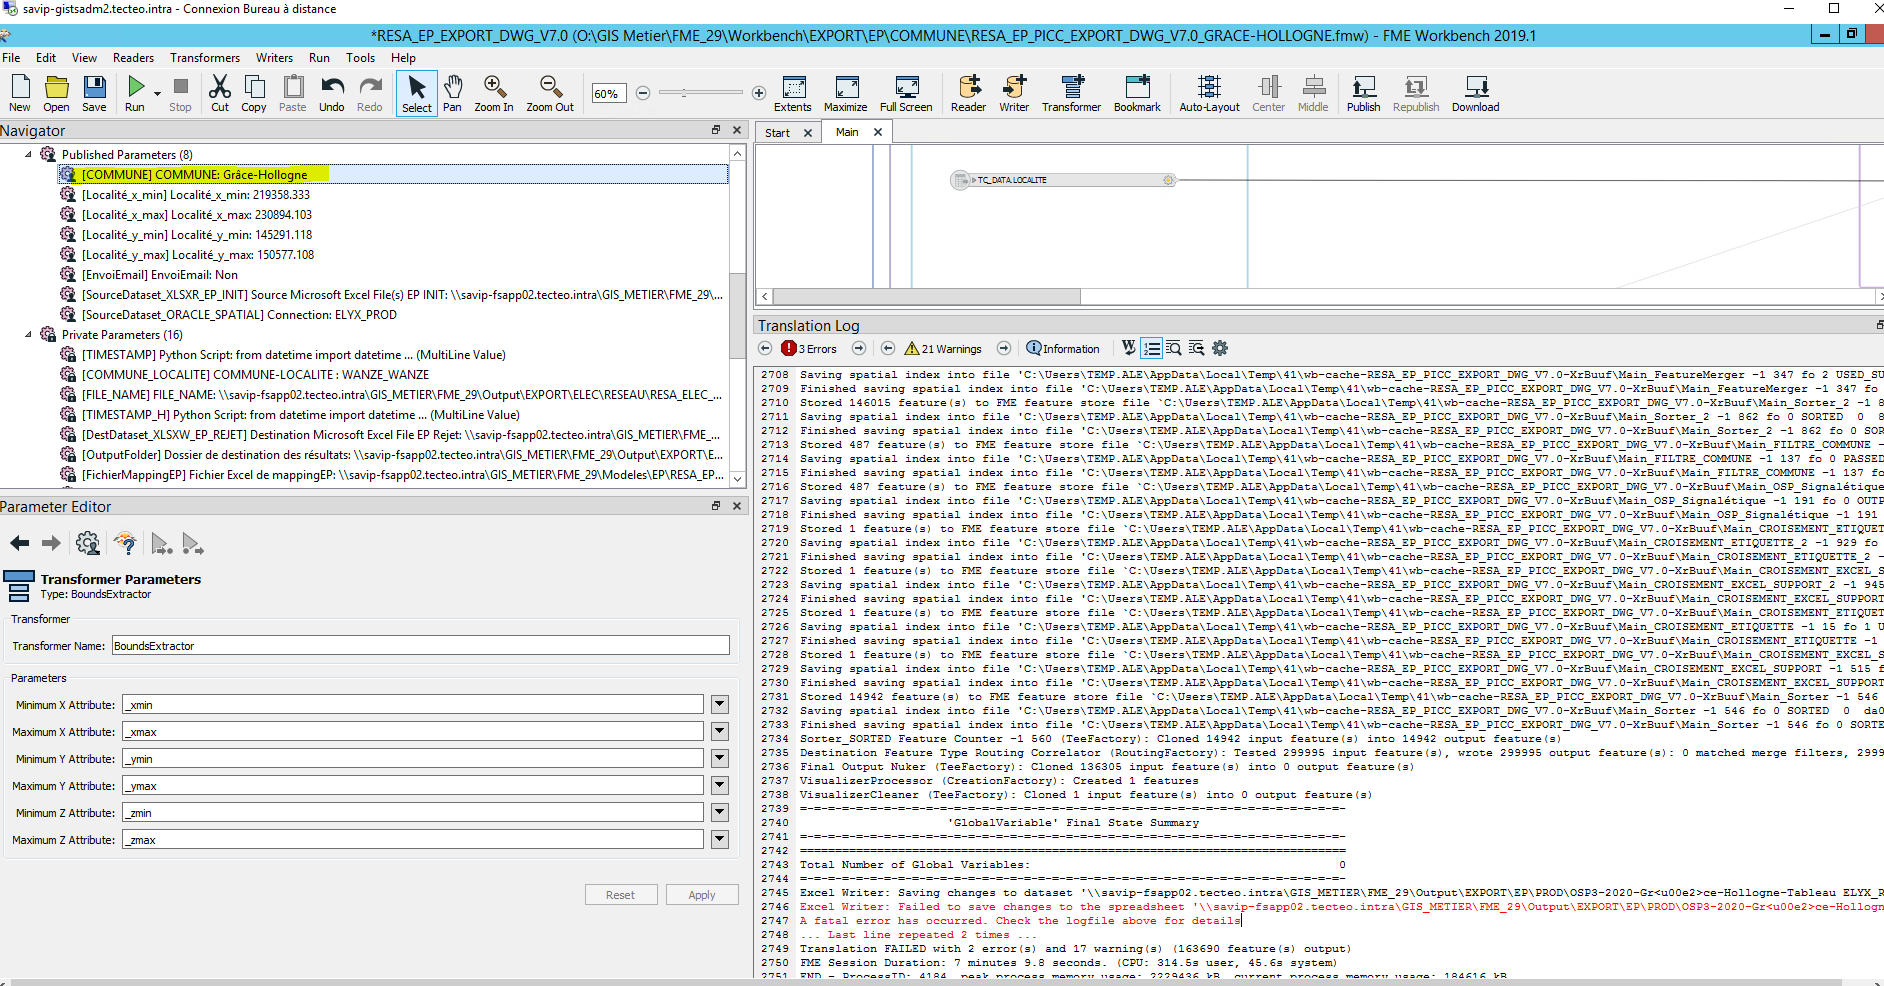
Task: Open transformer help in Parameter Editor
Action: pyautogui.click(x=125, y=543)
